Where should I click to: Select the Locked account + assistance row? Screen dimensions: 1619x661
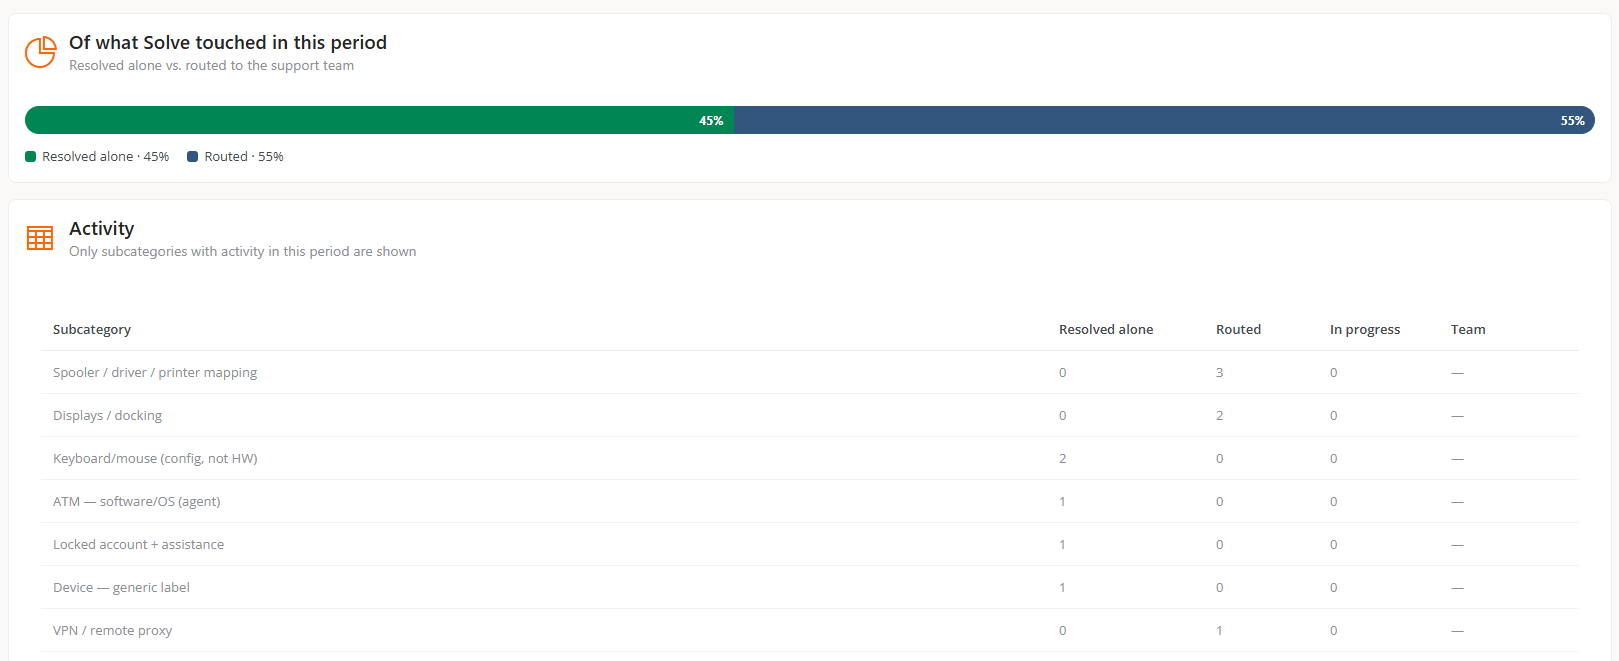[x=810, y=544]
